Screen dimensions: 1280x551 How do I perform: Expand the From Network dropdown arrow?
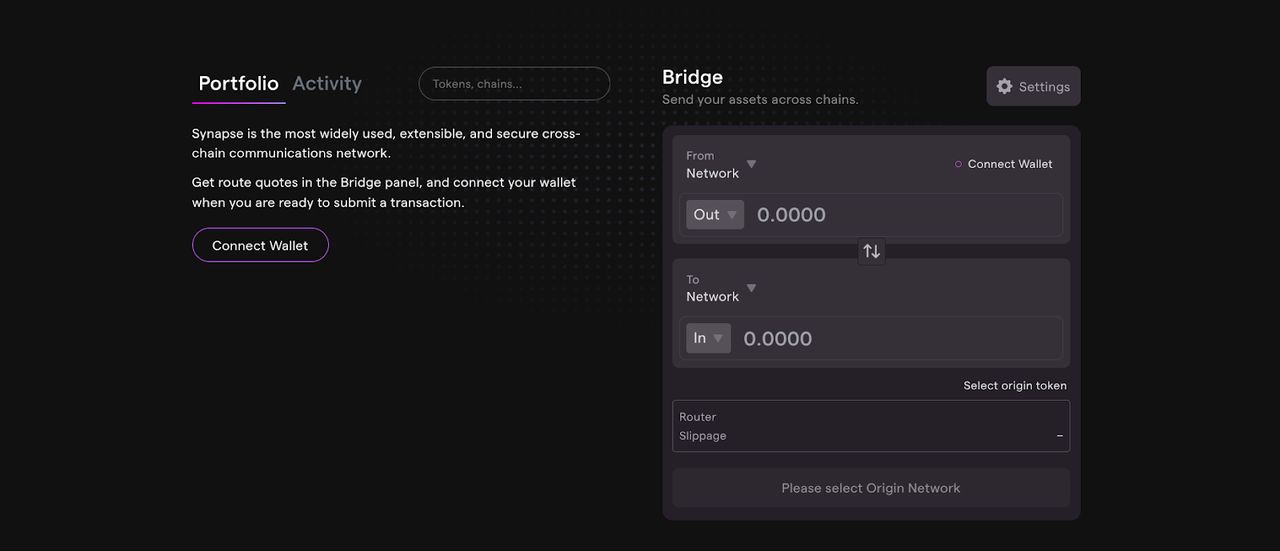click(x=752, y=164)
